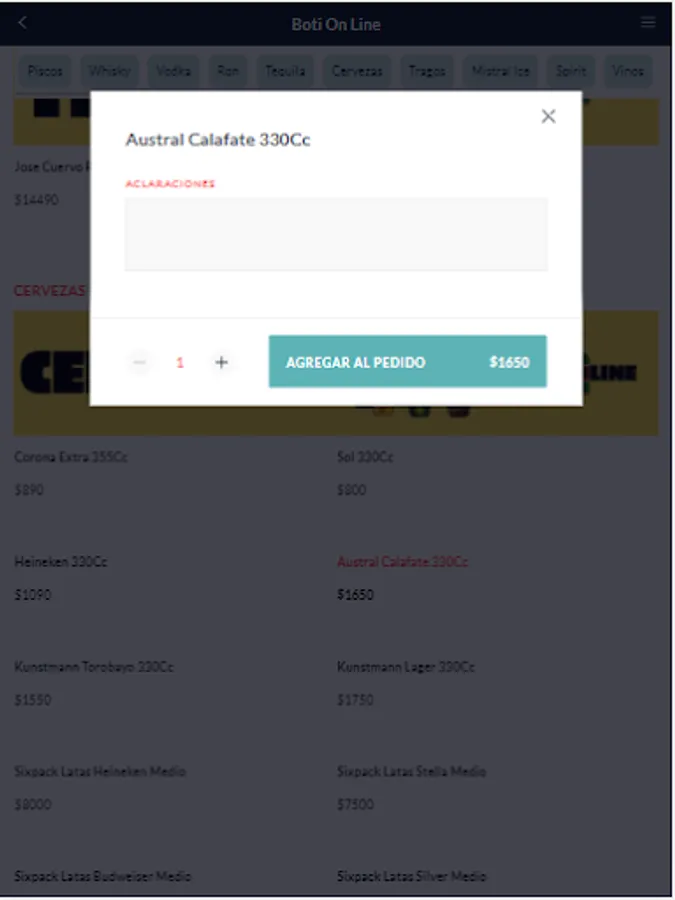The width and height of the screenshot is (675, 900).
Task: Click the Aclaraciones text area
Action: click(335, 234)
